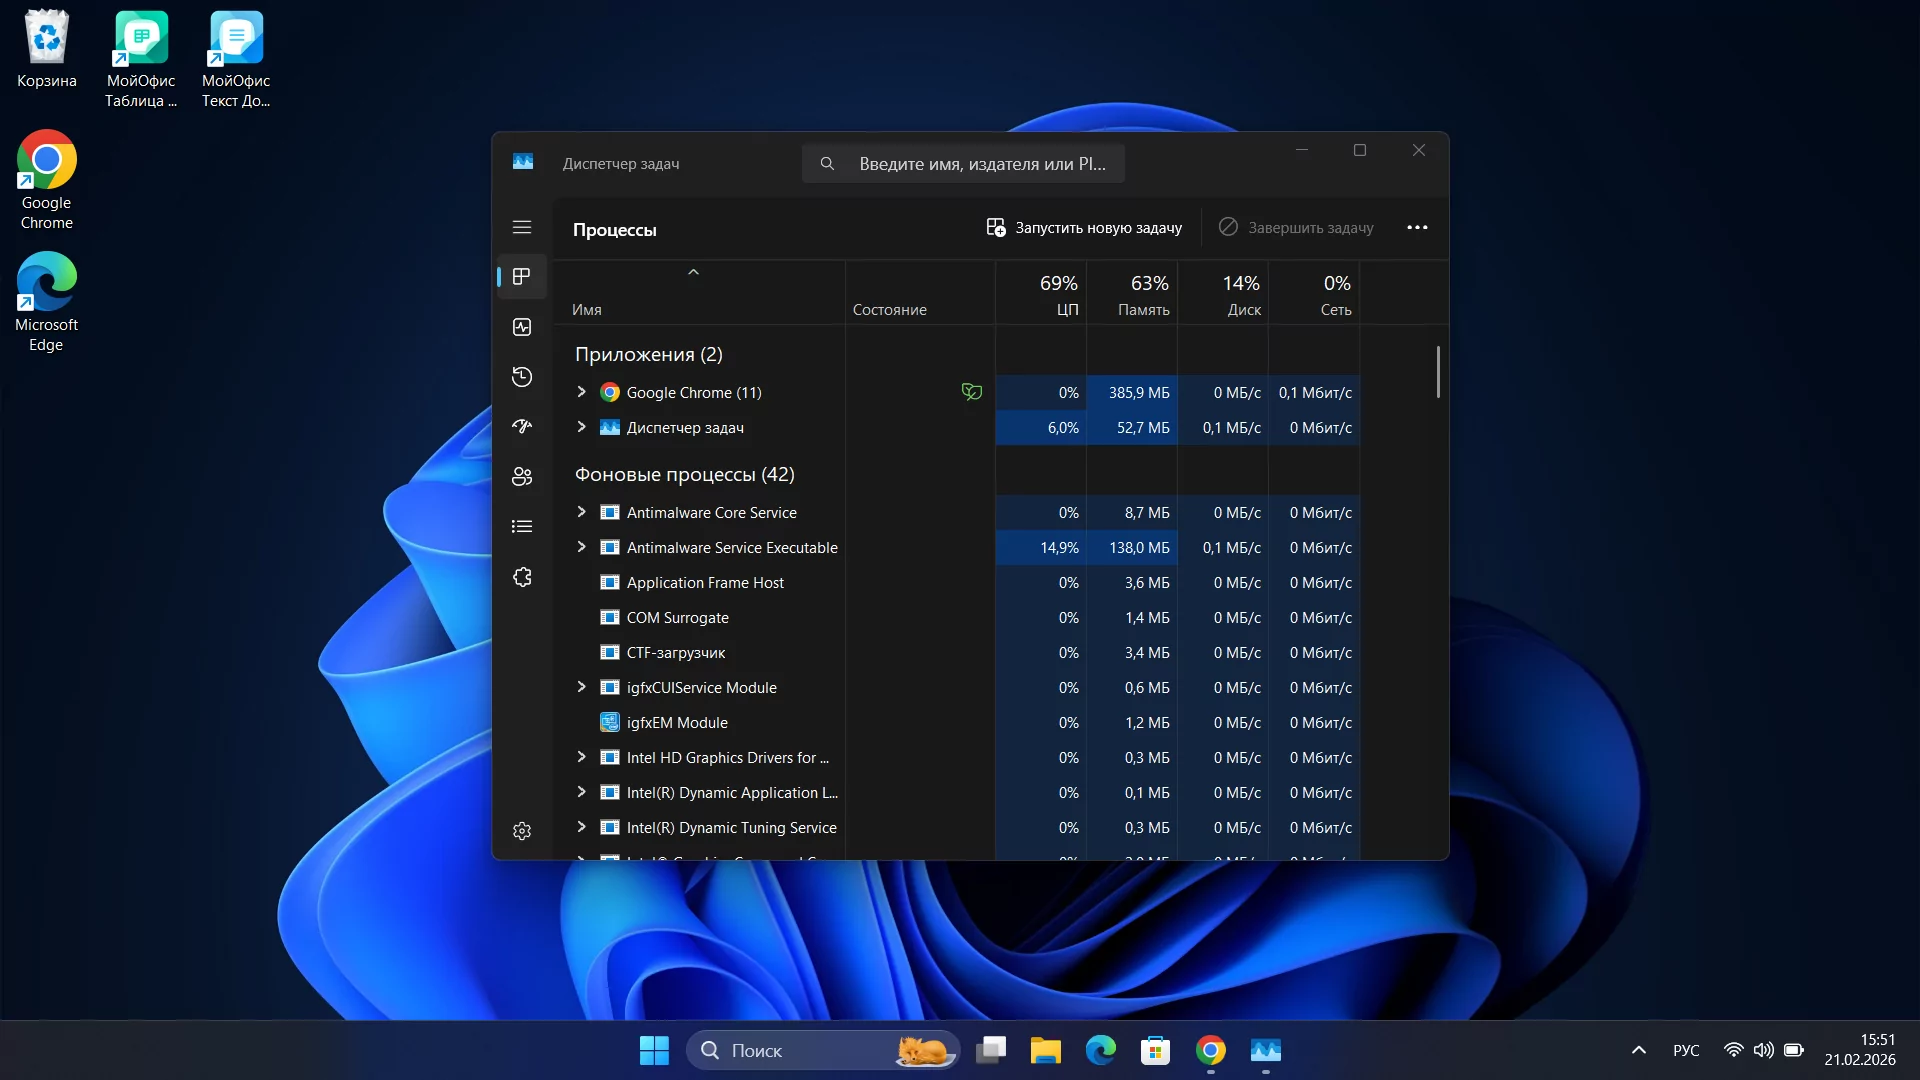Screen dimensions: 1920x1080
Task: Open the Performance page in sidebar
Action: coord(522,327)
